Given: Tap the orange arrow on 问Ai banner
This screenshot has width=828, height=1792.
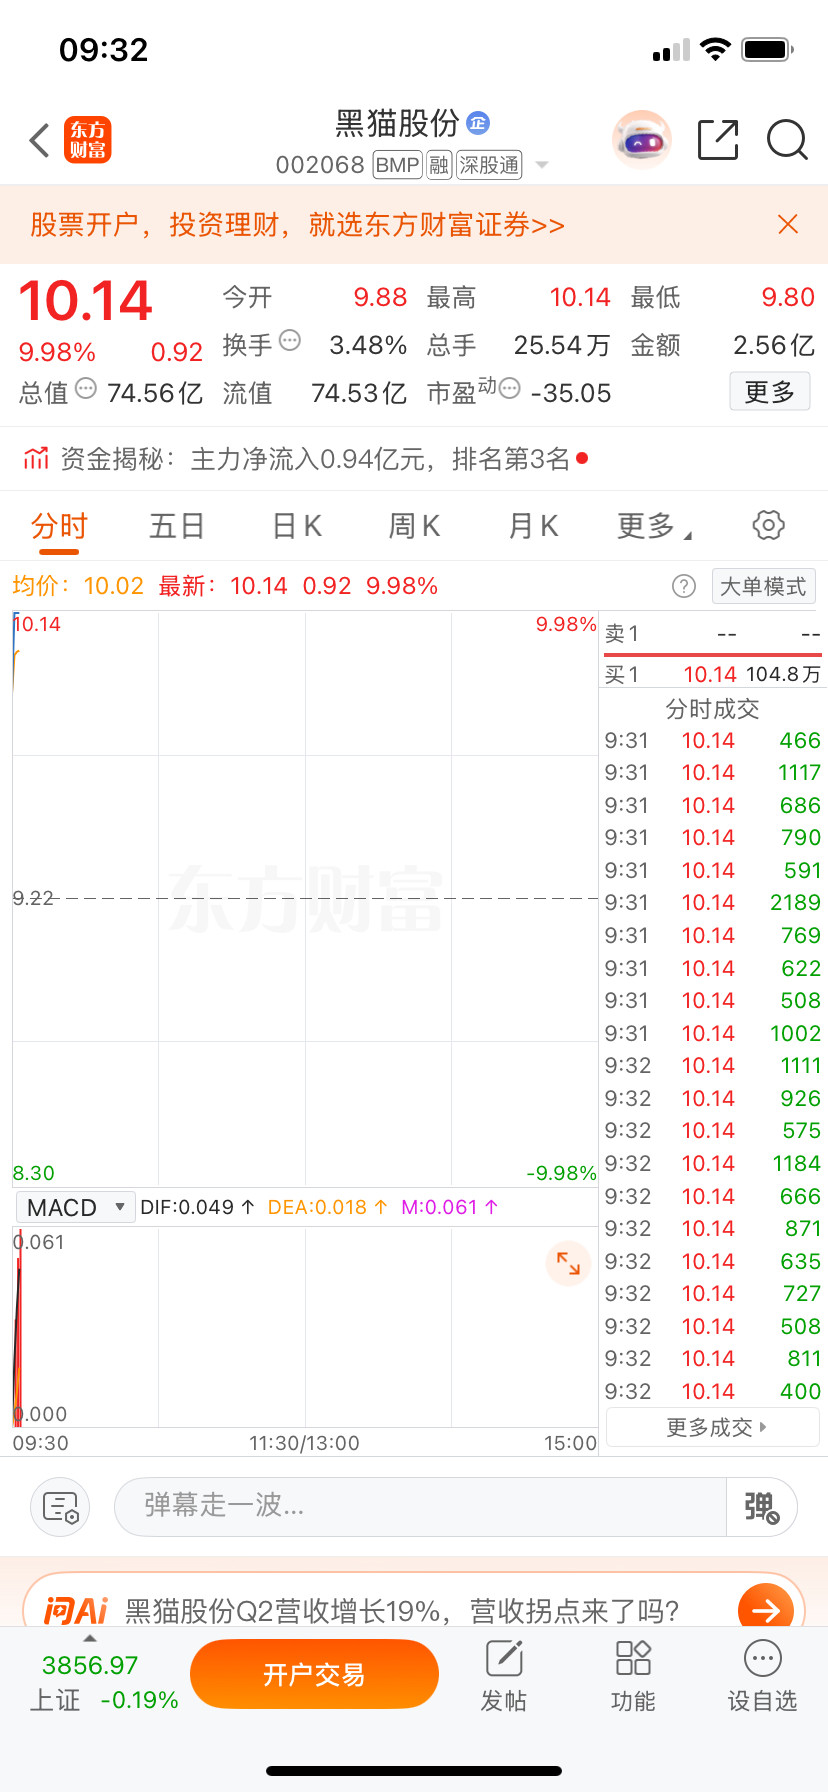Looking at the screenshot, I should coord(766,1609).
